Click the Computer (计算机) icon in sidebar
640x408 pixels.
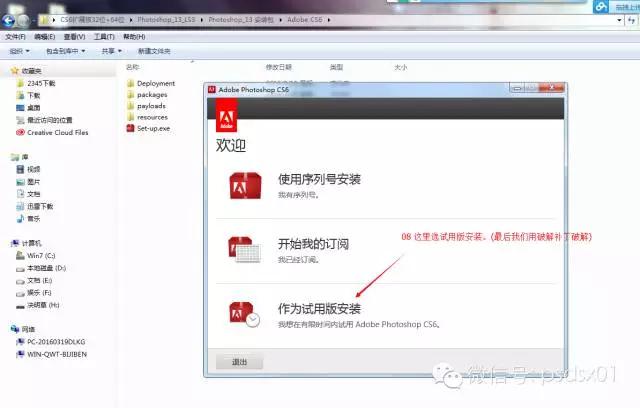click(15, 243)
